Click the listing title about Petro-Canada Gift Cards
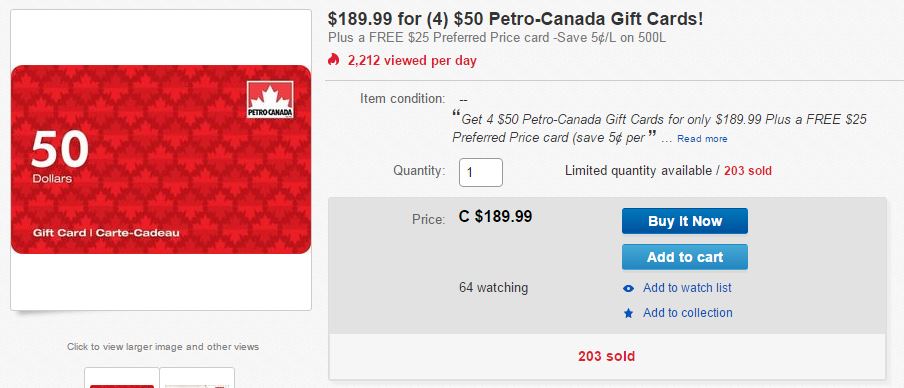 point(515,19)
